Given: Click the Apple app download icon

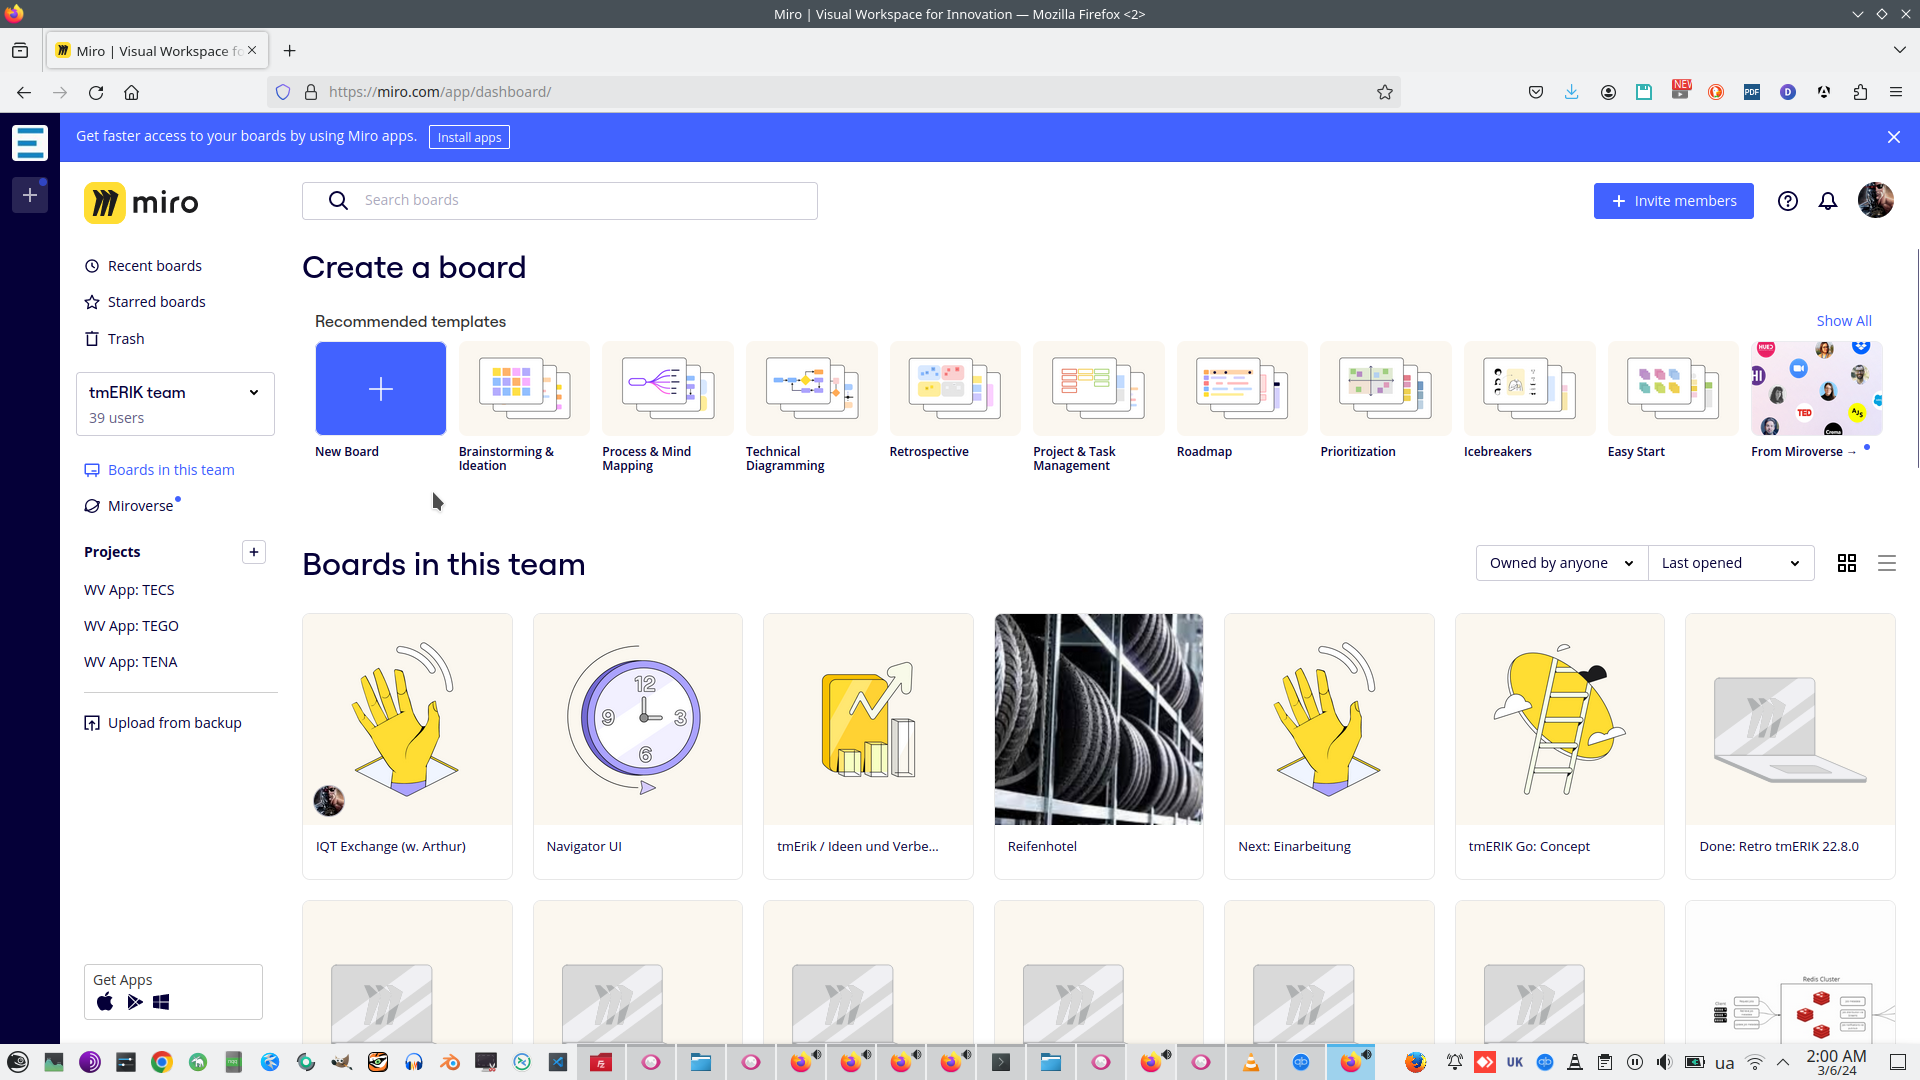Looking at the screenshot, I should click(105, 1002).
